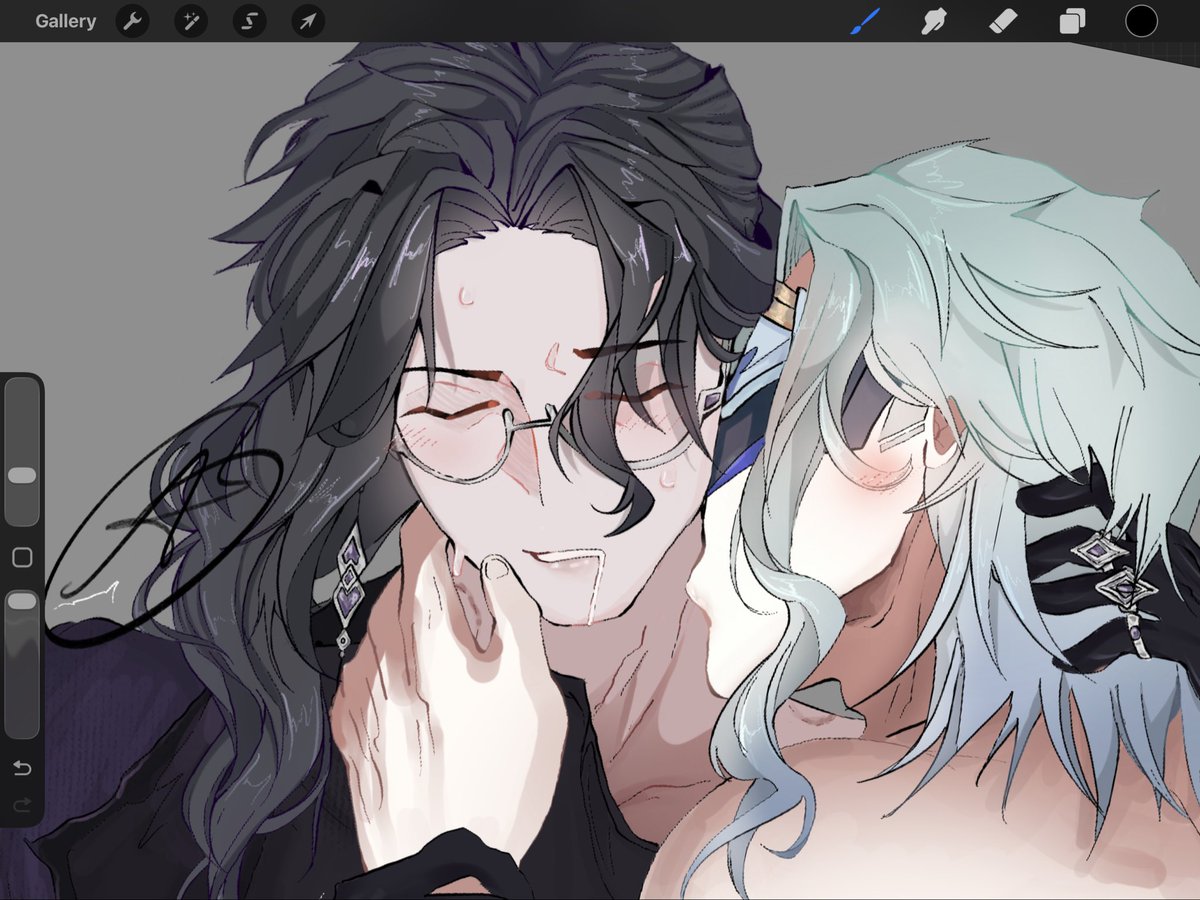Open the Layers panel

pos(1072,21)
